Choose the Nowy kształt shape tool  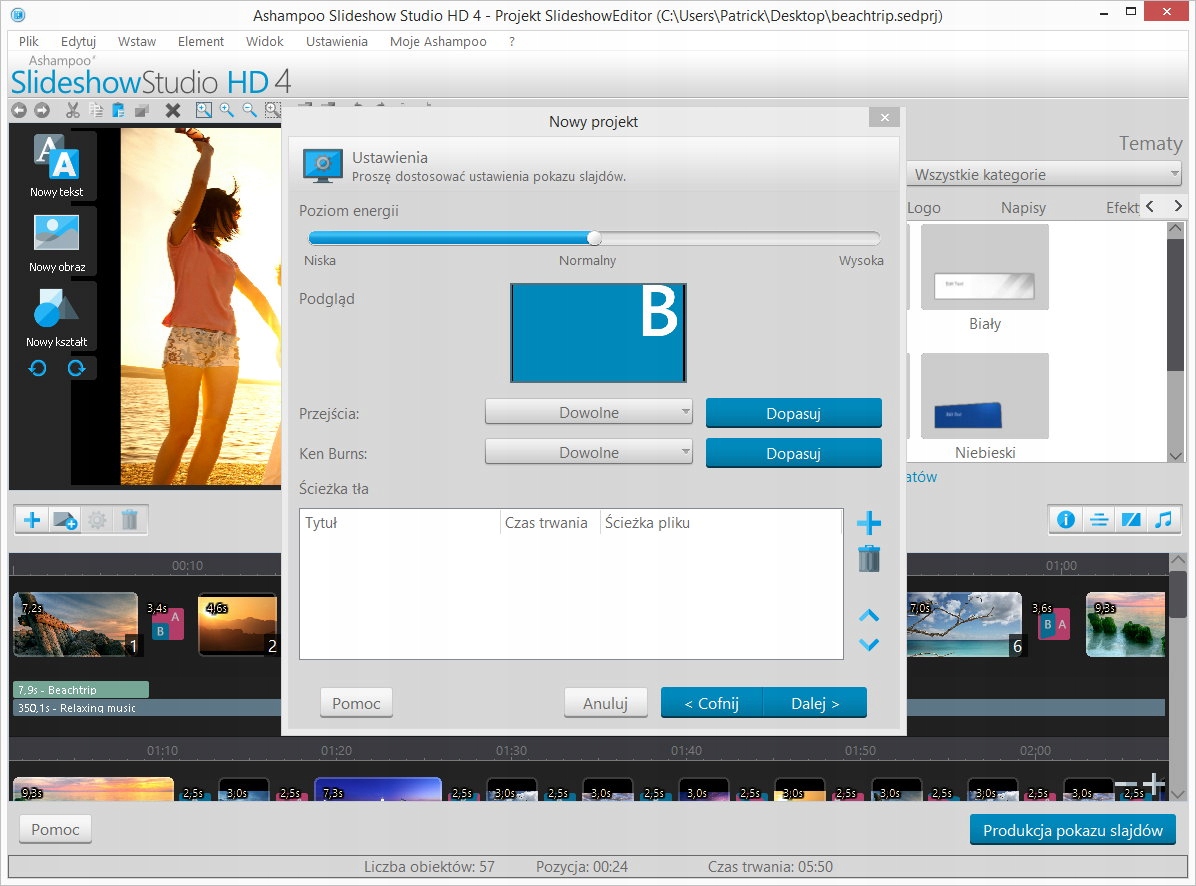pyautogui.click(x=56, y=315)
